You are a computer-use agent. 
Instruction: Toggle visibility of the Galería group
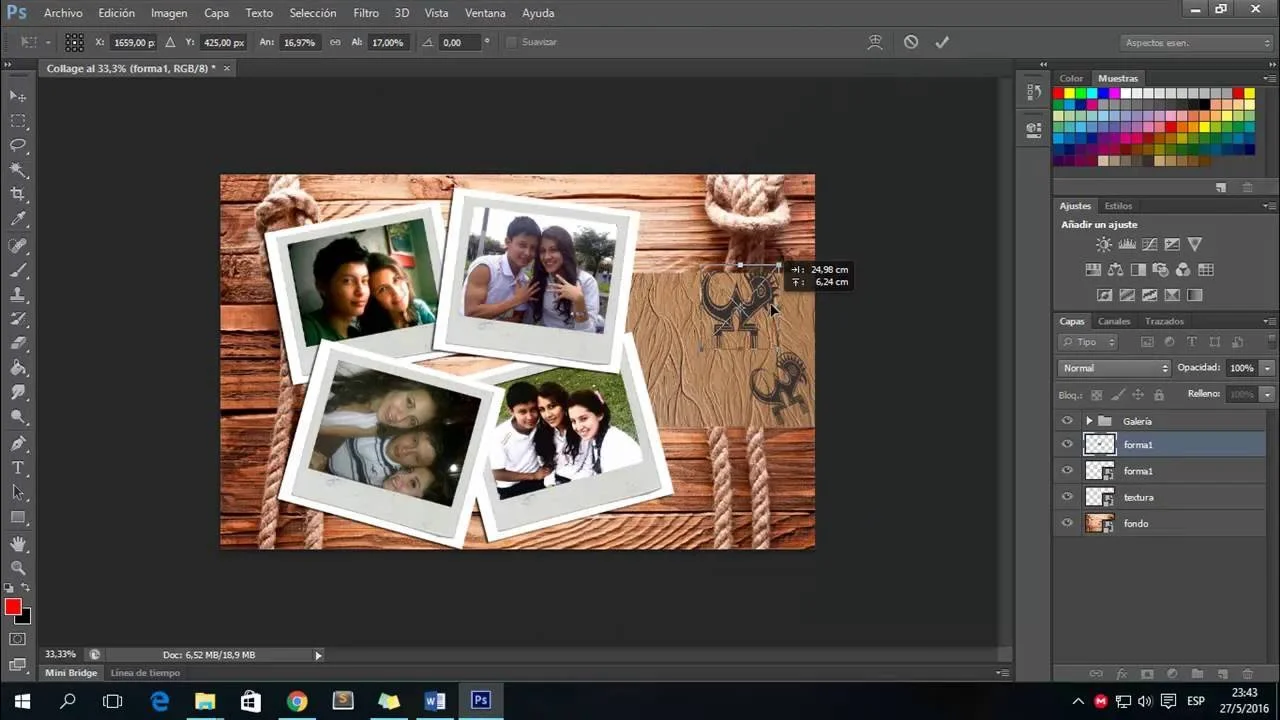click(x=1067, y=421)
